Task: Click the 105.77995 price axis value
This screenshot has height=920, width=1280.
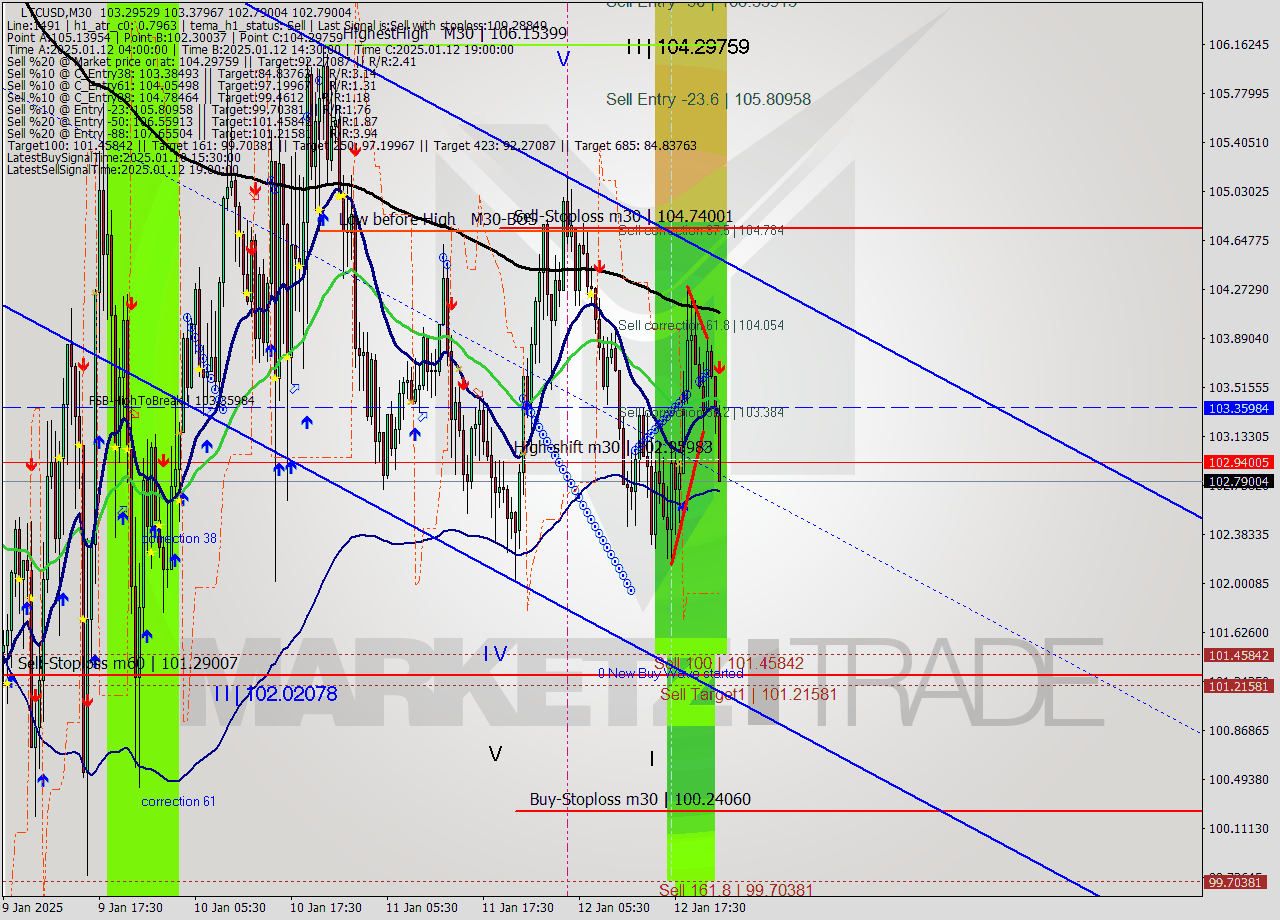Action: [x=1238, y=94]
